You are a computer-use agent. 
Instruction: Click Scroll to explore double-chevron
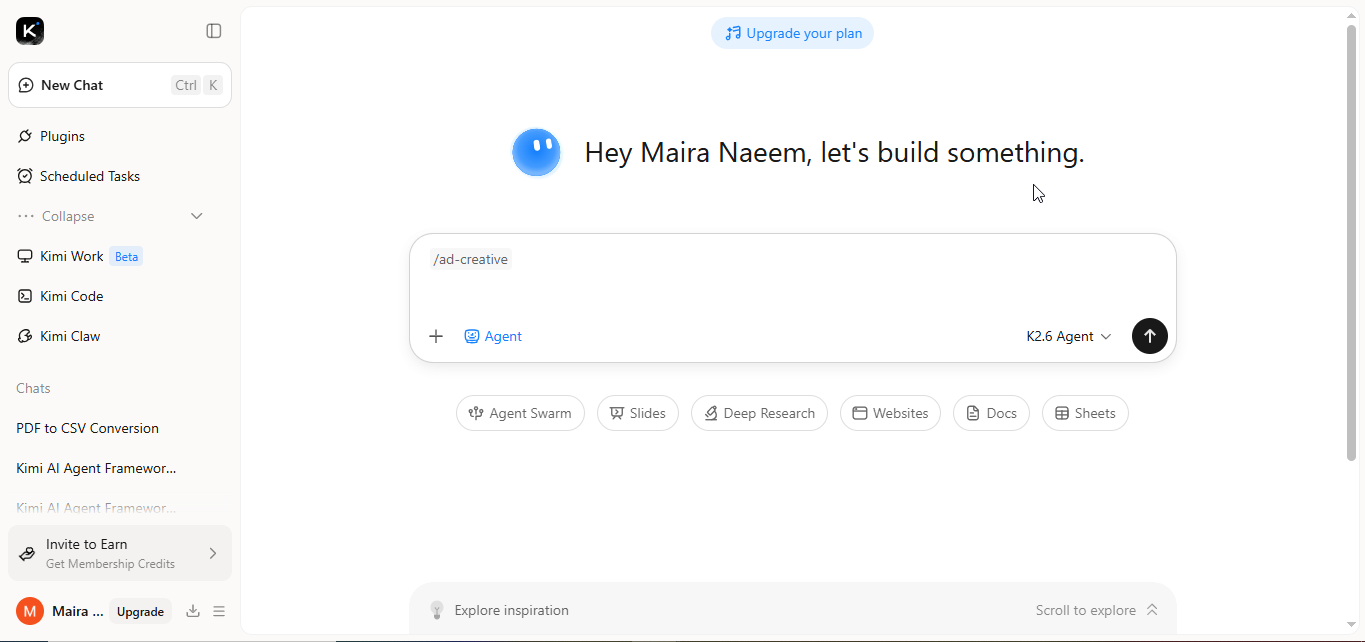1152,610
